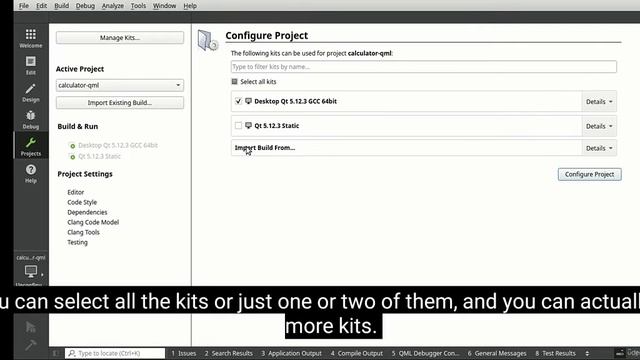Screen dimensions: 640x360
Task: Open the Window menu
Action: 164,6
